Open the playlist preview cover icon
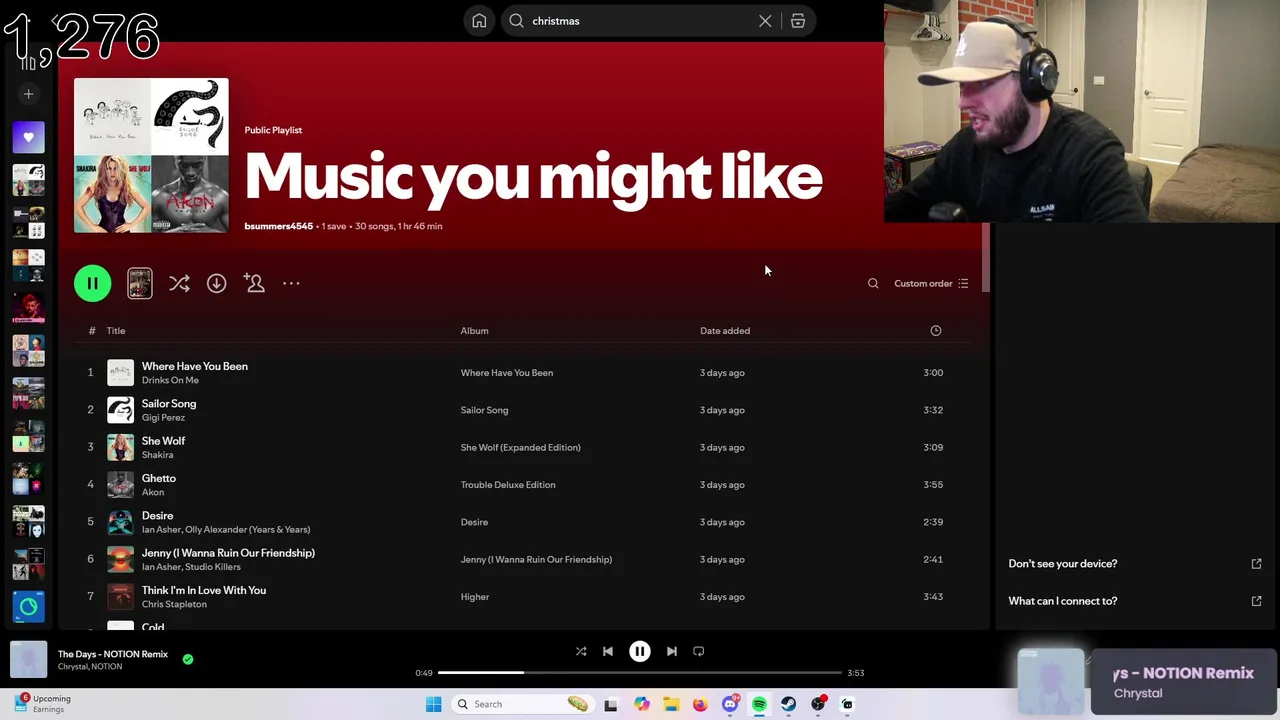Image resolution: width=1280 pixels, height=720 pixels. pos(140,283)
